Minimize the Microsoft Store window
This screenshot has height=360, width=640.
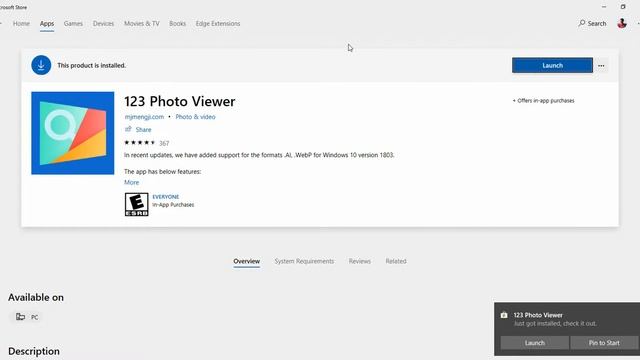pyautogui.click(x=604, y=7)
